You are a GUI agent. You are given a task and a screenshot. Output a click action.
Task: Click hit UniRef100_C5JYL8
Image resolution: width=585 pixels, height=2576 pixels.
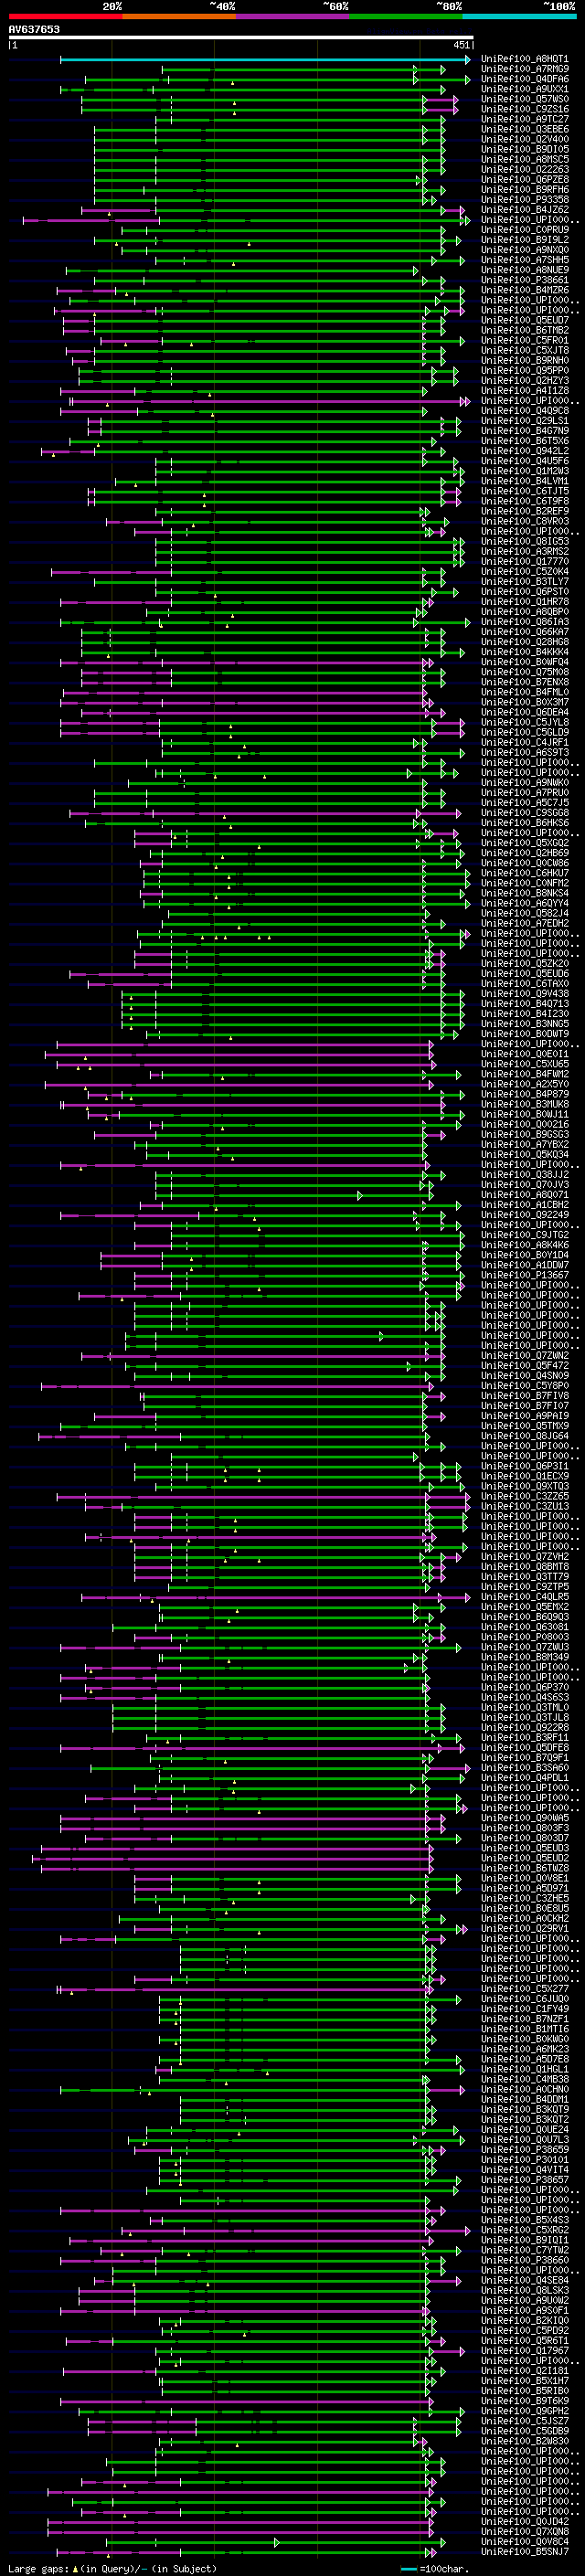(525, 722)
